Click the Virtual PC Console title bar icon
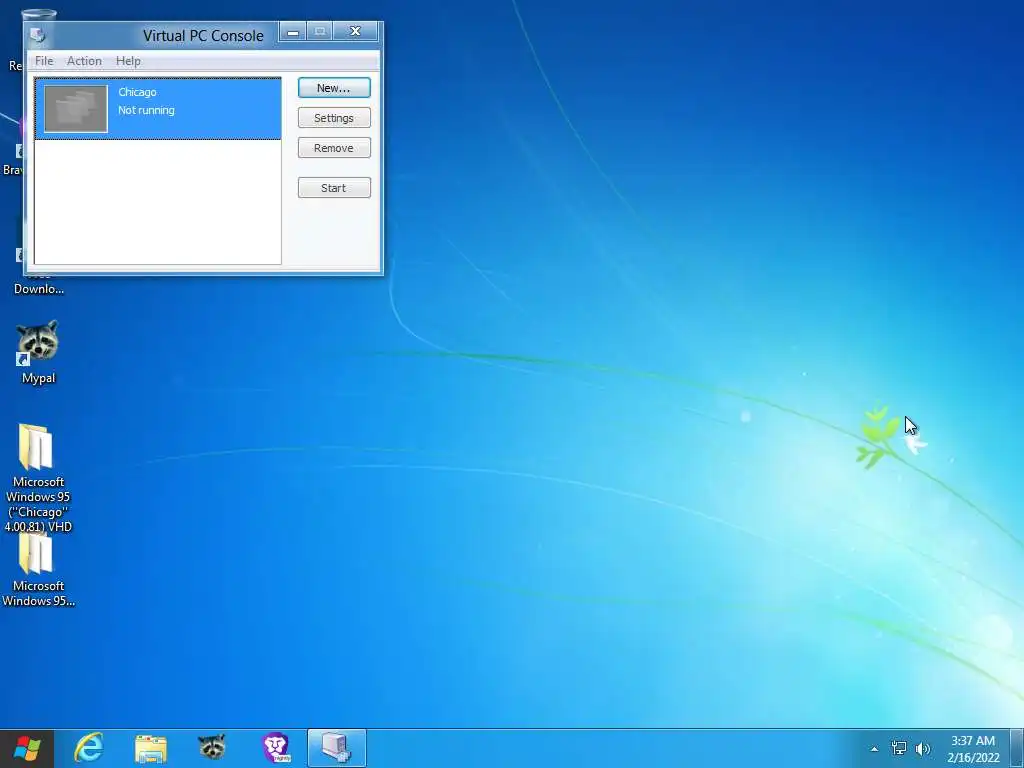Screen dimensions: 1024x768 pyautogui.click(x=37, y=35)
